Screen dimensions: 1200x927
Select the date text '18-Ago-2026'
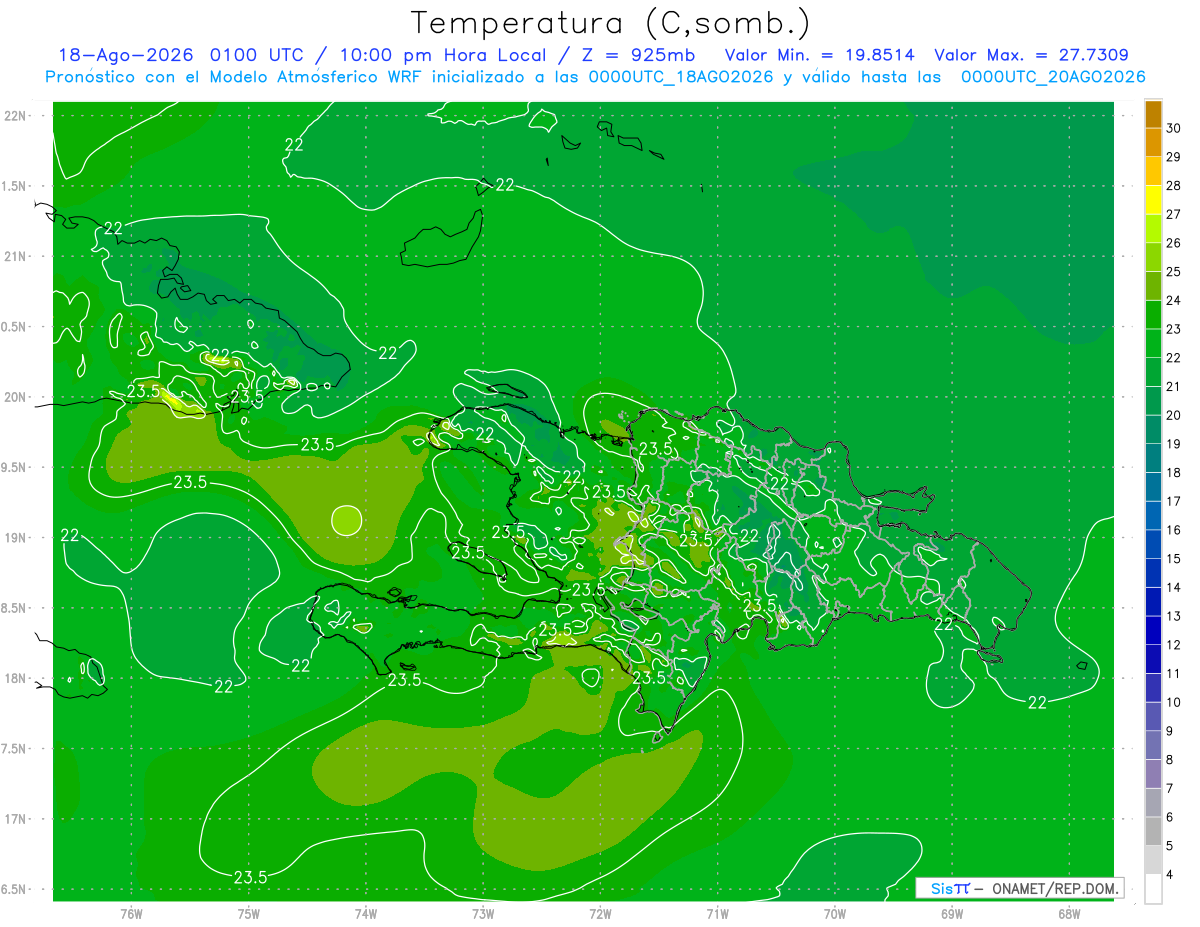124,55
